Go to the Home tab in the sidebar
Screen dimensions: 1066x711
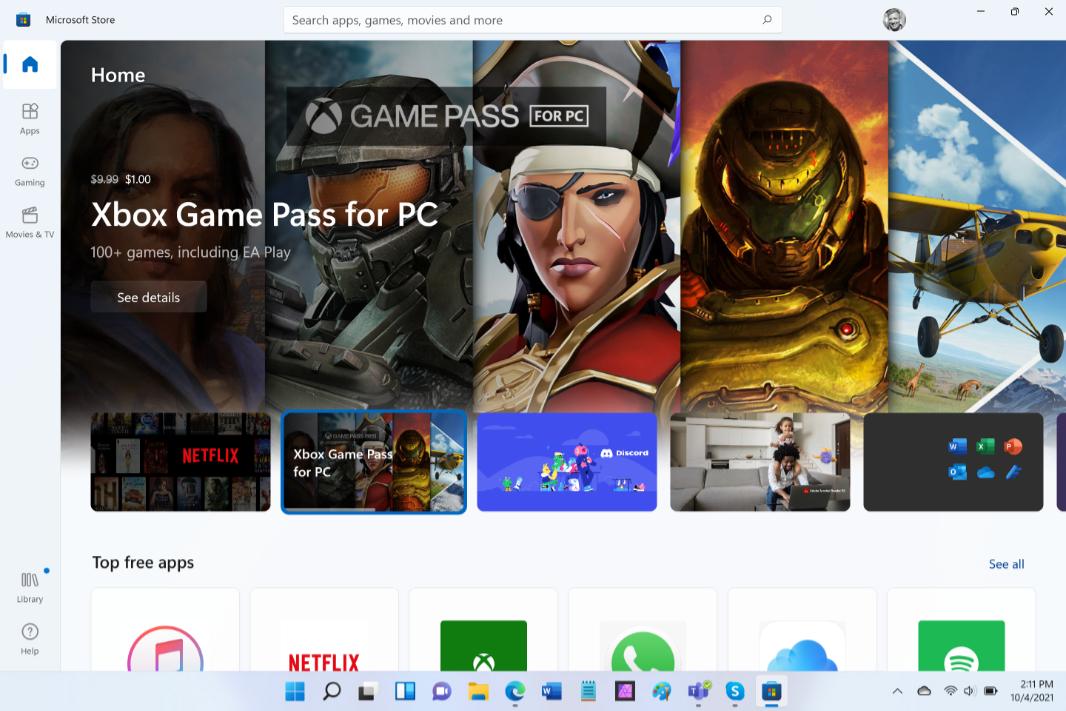point(29,64)
